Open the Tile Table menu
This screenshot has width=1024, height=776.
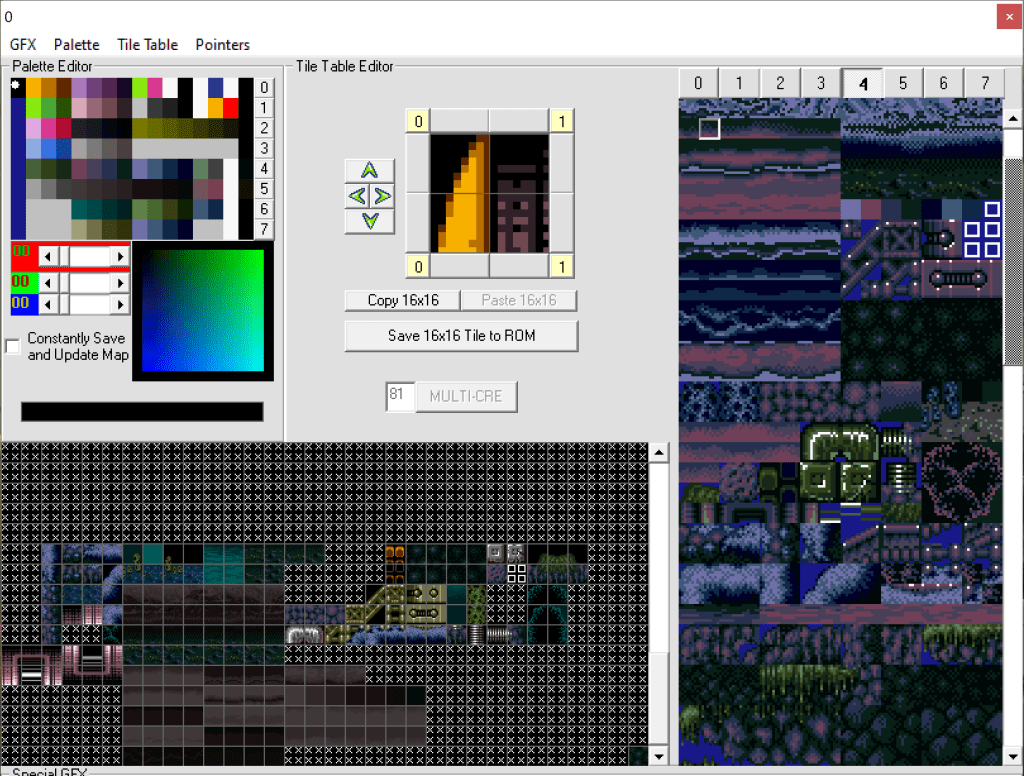147,45
